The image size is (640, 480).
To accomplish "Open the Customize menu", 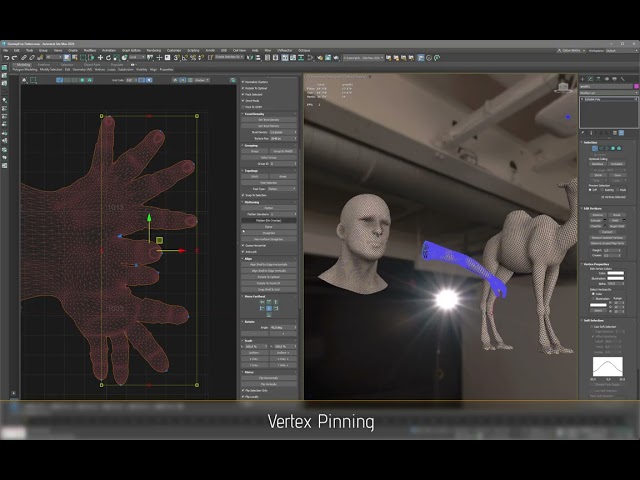I will (x=174, y=51).
